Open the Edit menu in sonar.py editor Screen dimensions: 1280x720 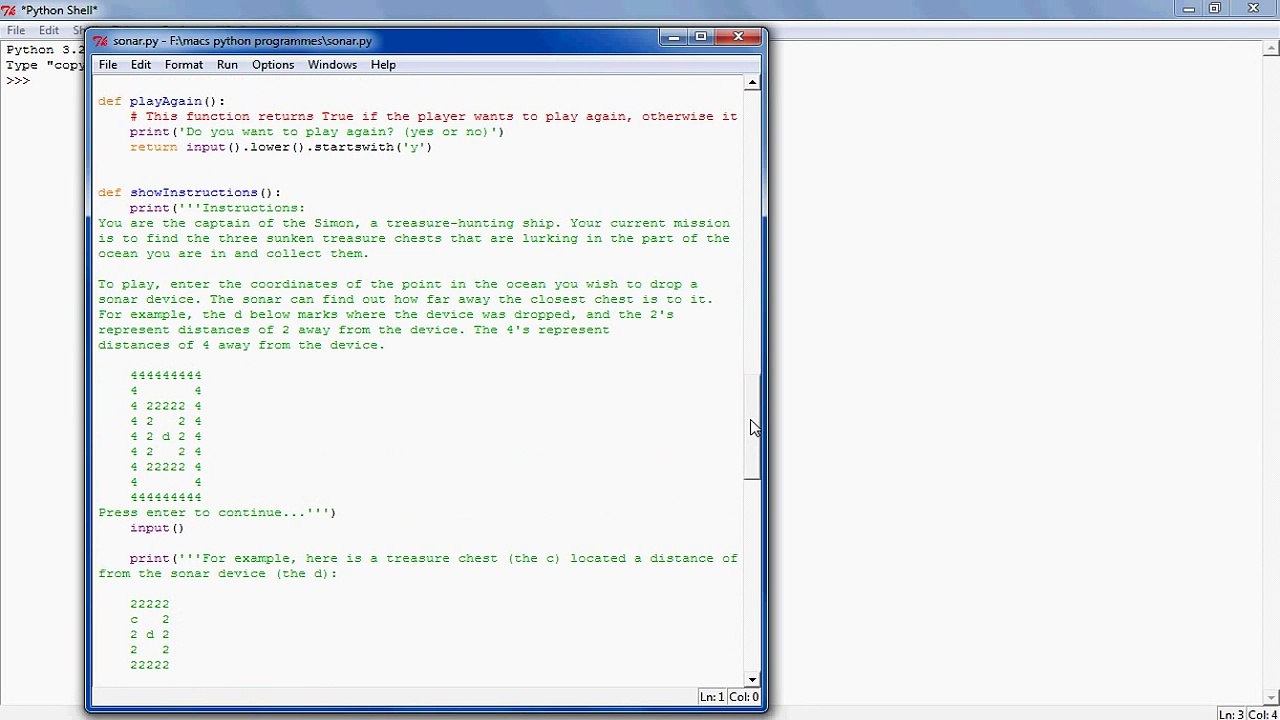click(x=141, y=65)
